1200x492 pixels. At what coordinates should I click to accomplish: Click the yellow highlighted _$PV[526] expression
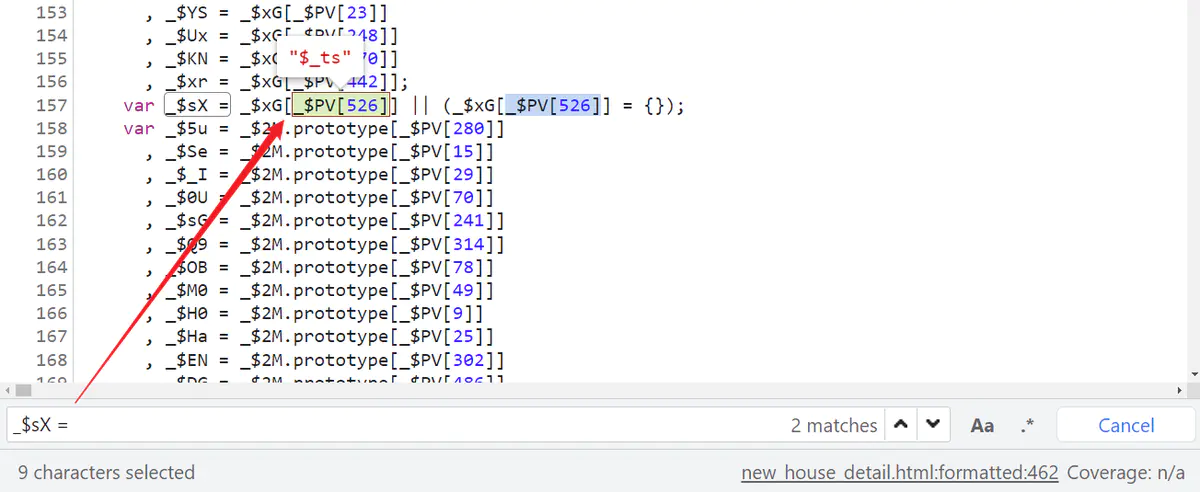tap(340, 105)
